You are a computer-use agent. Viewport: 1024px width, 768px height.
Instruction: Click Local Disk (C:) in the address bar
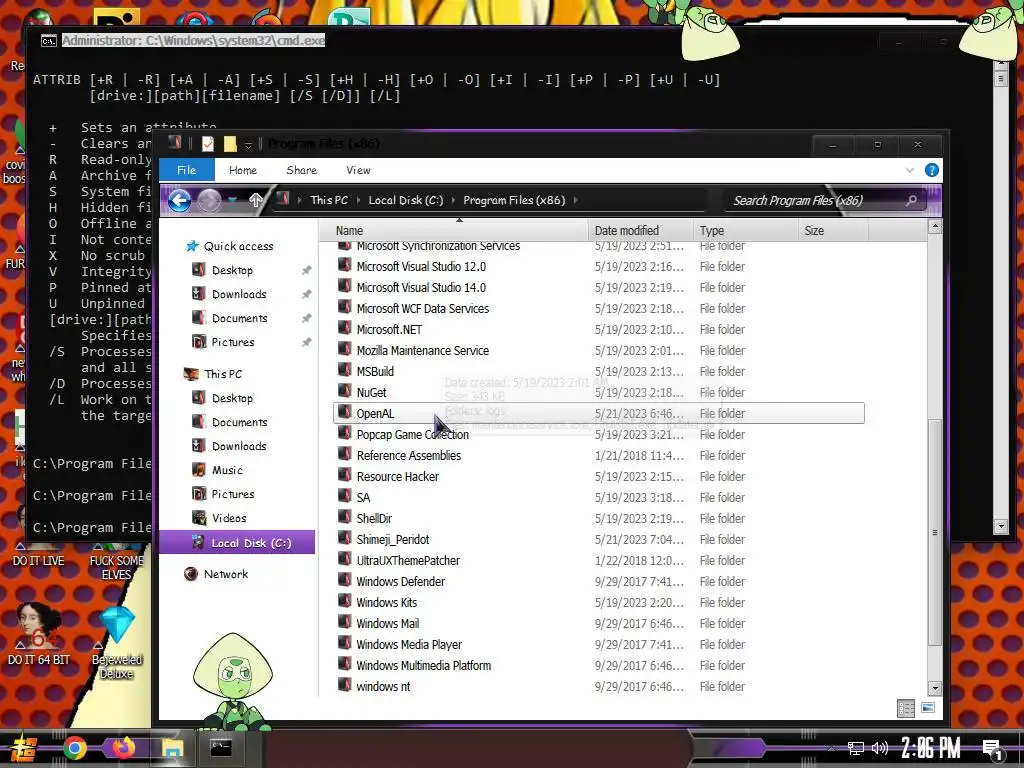tap(406, 200)
